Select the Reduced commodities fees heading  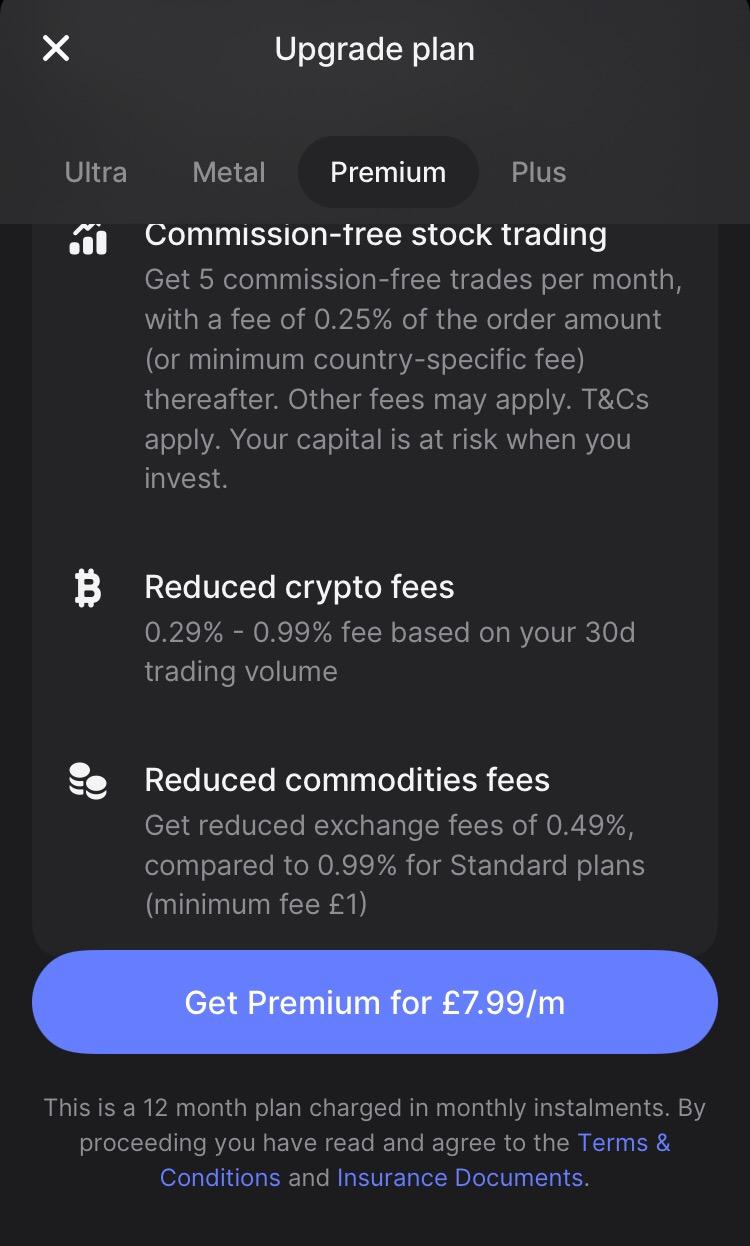pos(347,780)
